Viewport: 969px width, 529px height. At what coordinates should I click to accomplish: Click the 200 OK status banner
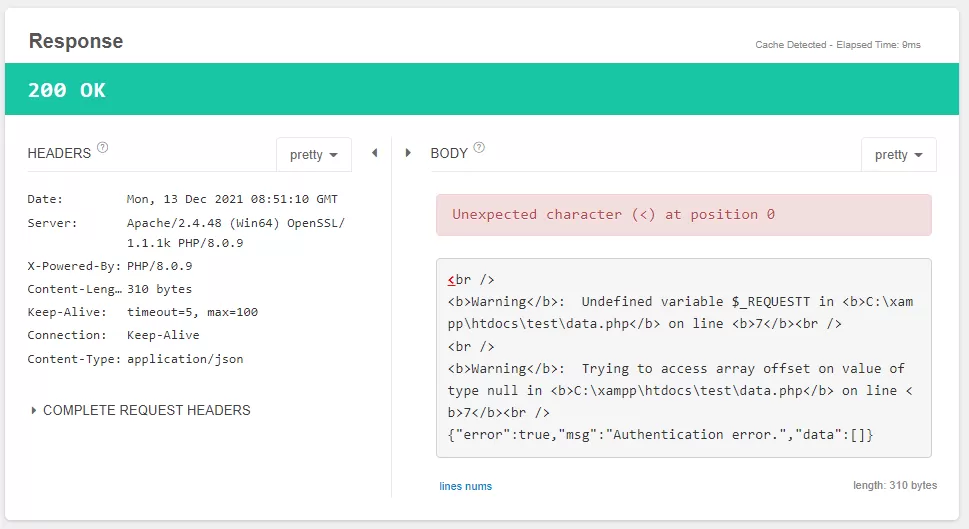(x=482, y=89)
